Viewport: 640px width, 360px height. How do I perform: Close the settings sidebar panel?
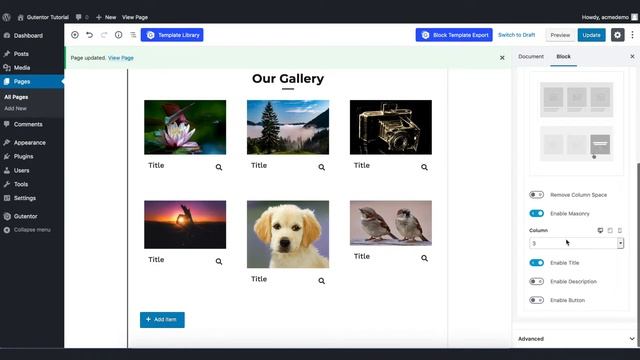[632, 56]
